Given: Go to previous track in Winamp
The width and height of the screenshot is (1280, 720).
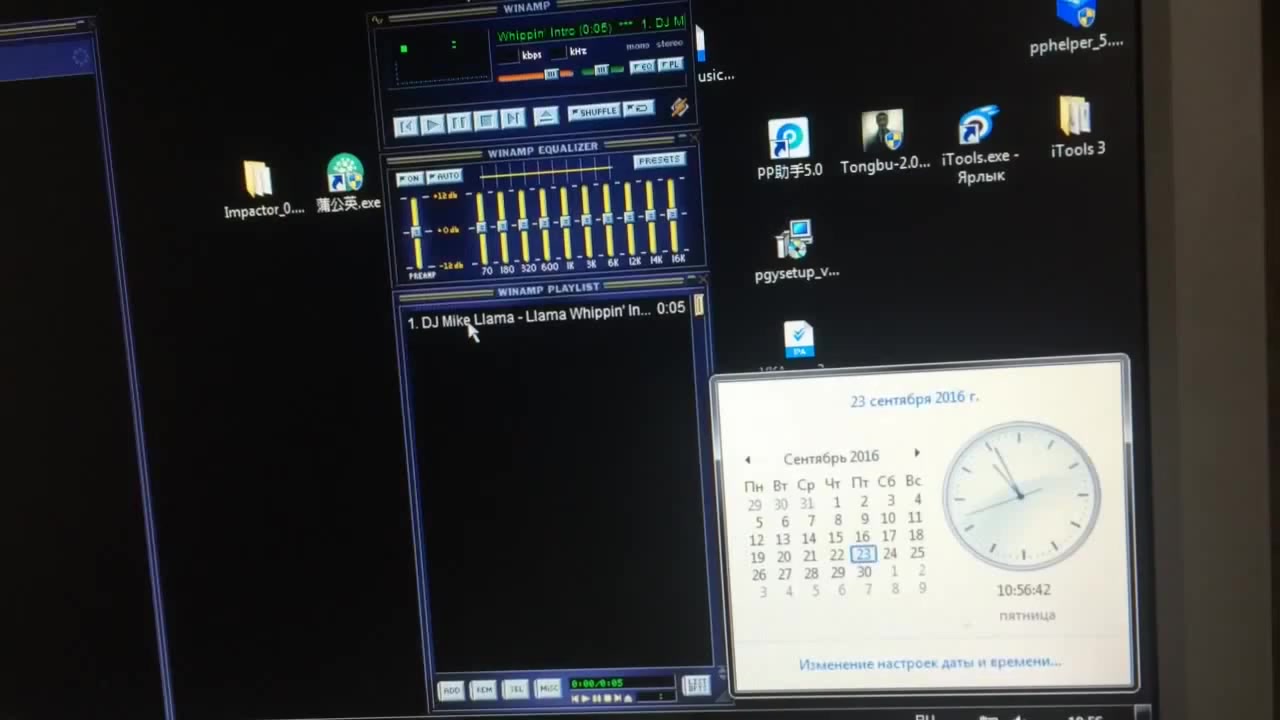Looking at the screenshot, I should pos(405,126).
